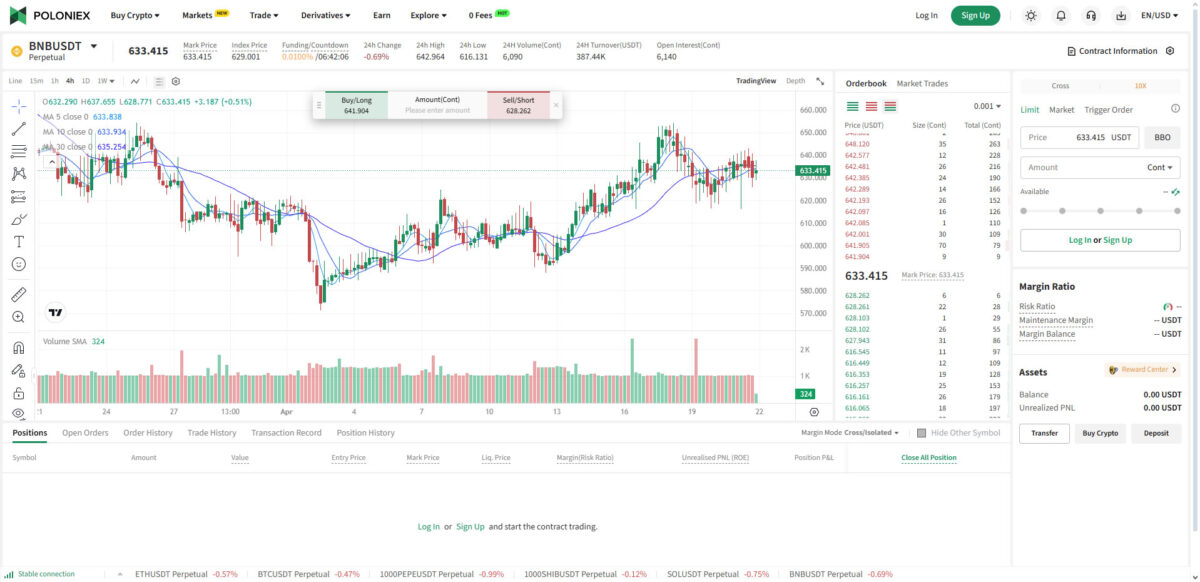
Task: Select Cross margin mode button
Action: [1060, 86]
